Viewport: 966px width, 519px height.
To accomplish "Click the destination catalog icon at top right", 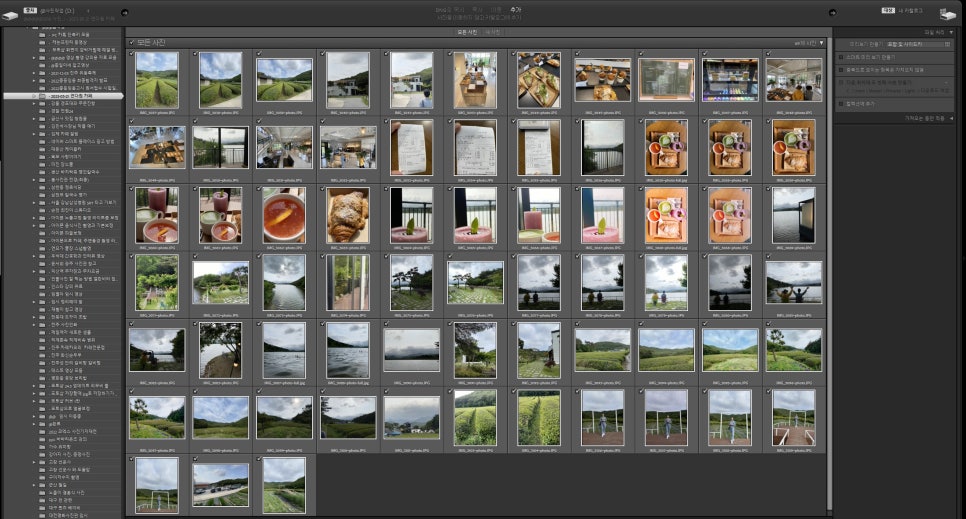I will tap(946, 12).
